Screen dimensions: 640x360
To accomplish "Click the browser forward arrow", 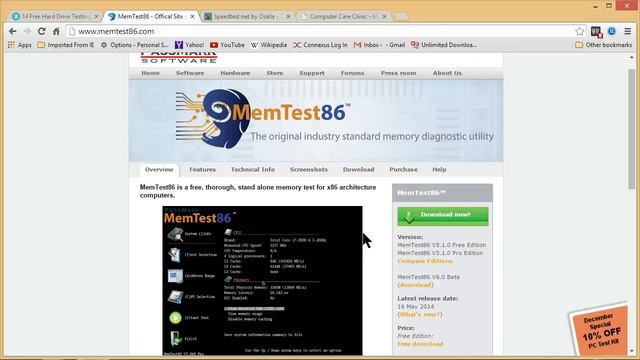I will click(27, 31).
